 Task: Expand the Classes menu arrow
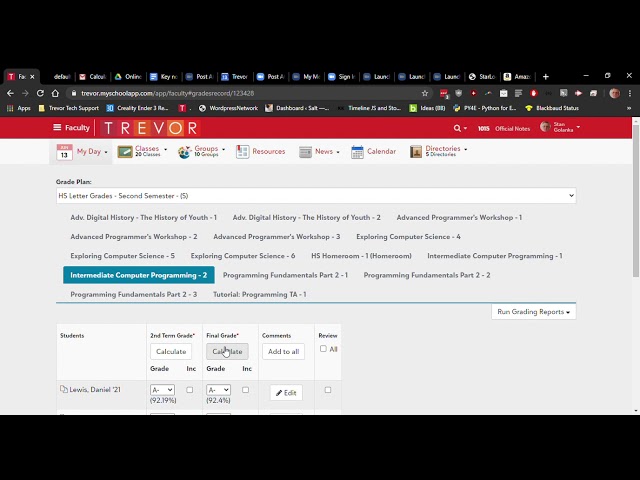tap(165, 149)
